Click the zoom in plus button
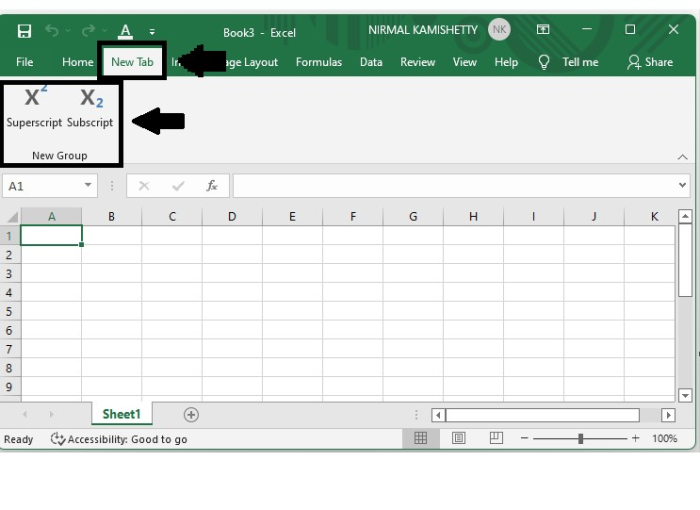The width and height of the screenshot is (700, 510). click(x=635, y=439)
